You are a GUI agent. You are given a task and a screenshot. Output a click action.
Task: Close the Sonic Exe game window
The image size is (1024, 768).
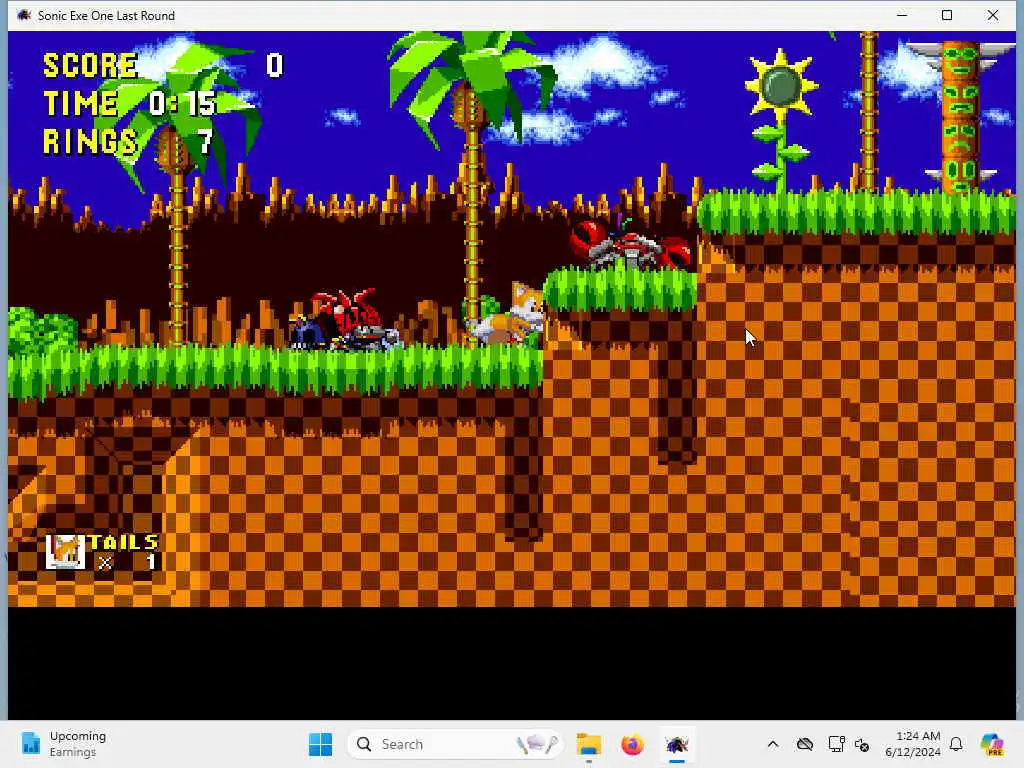coord(993,15)
